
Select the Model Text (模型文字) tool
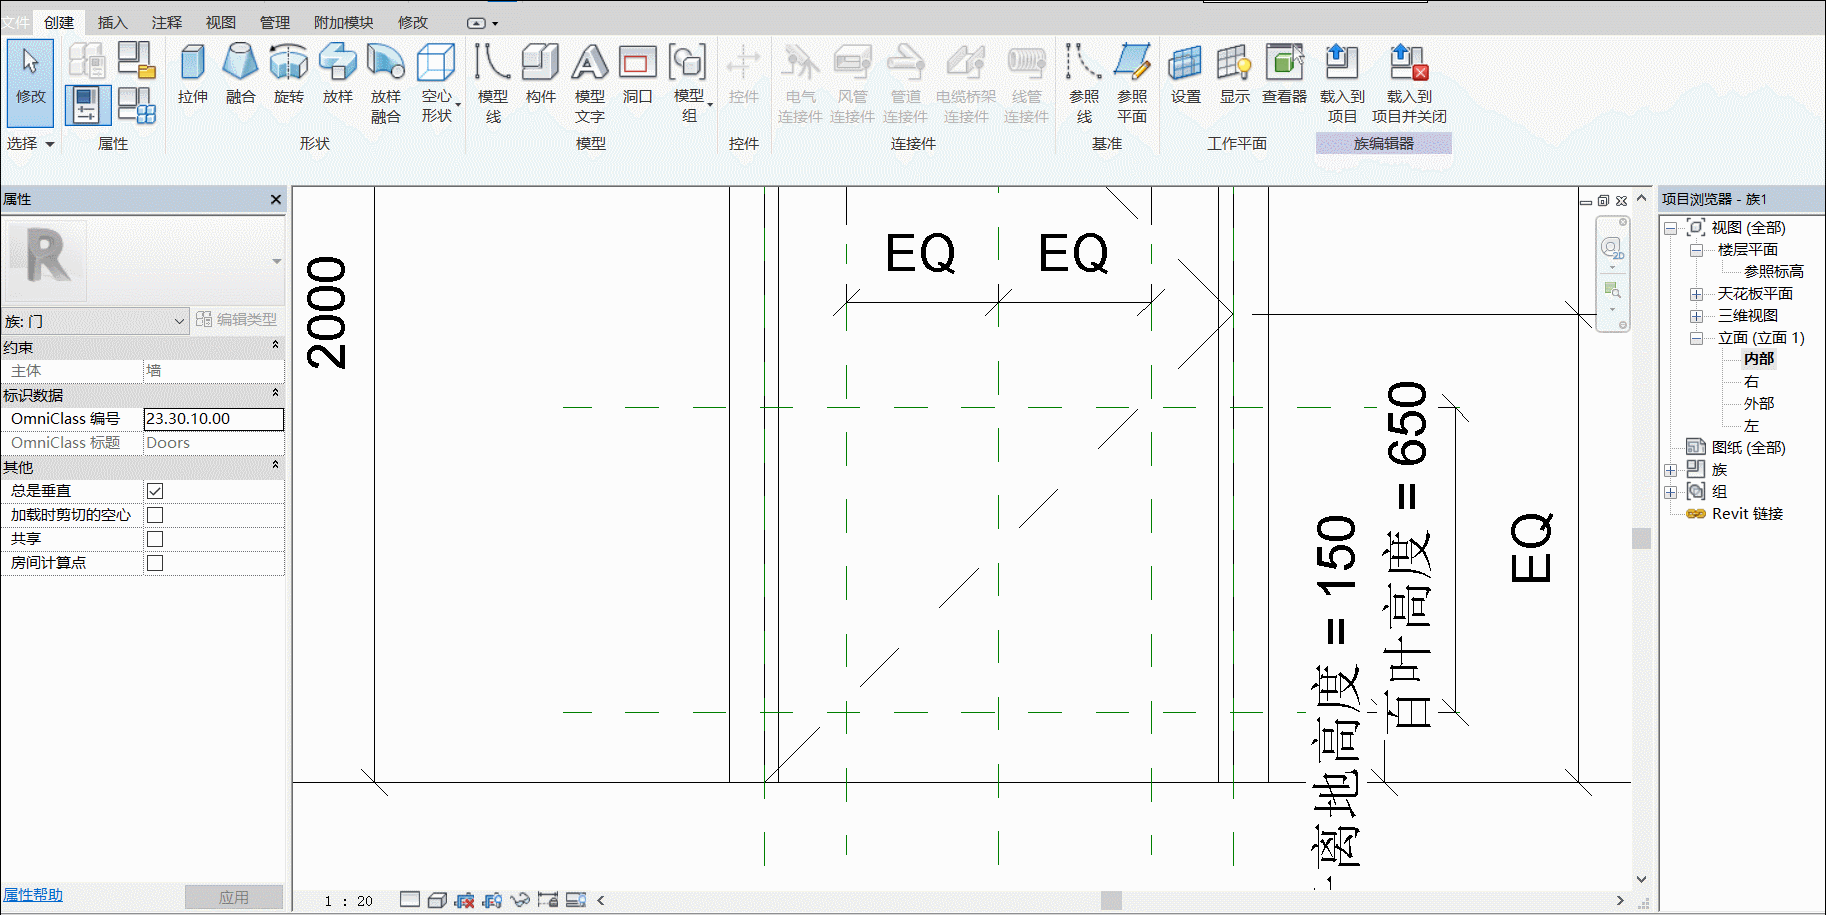coord(590,83)
